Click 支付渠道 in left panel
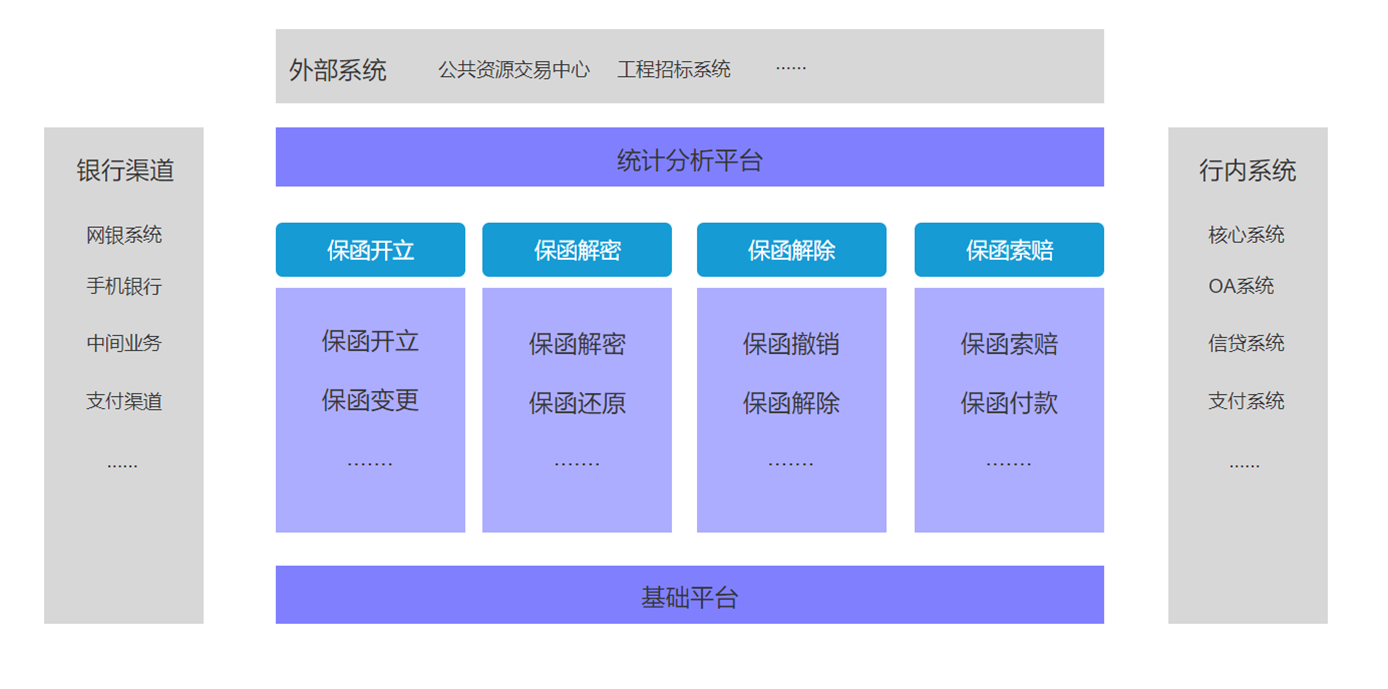The width and height of the screenshot is (1388, 689). point(124,402)
